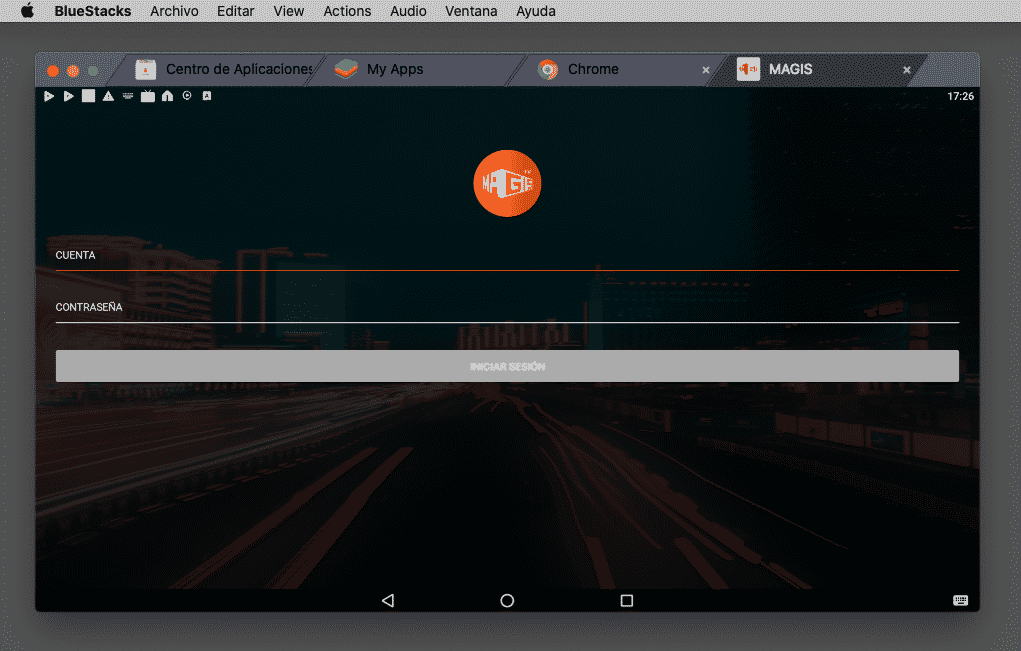Click the TV icon in status bar
This screenshot has width=1021, height=651.
[148, 97]
